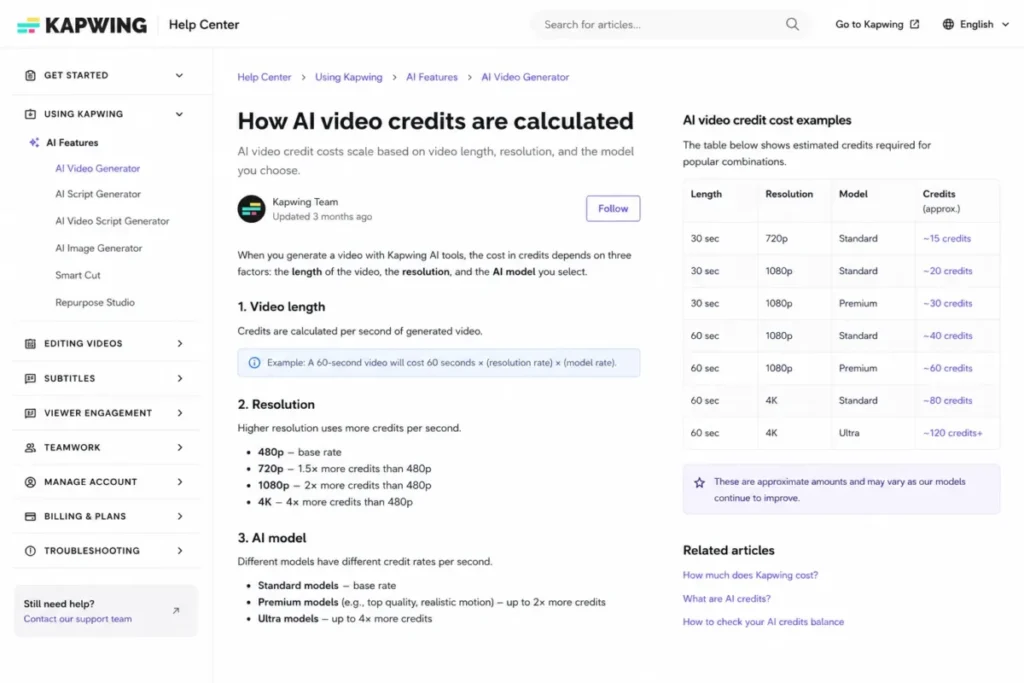The image size is (1024, 683).
Task: Click the Editing Videos section icon
Action: 30,343
